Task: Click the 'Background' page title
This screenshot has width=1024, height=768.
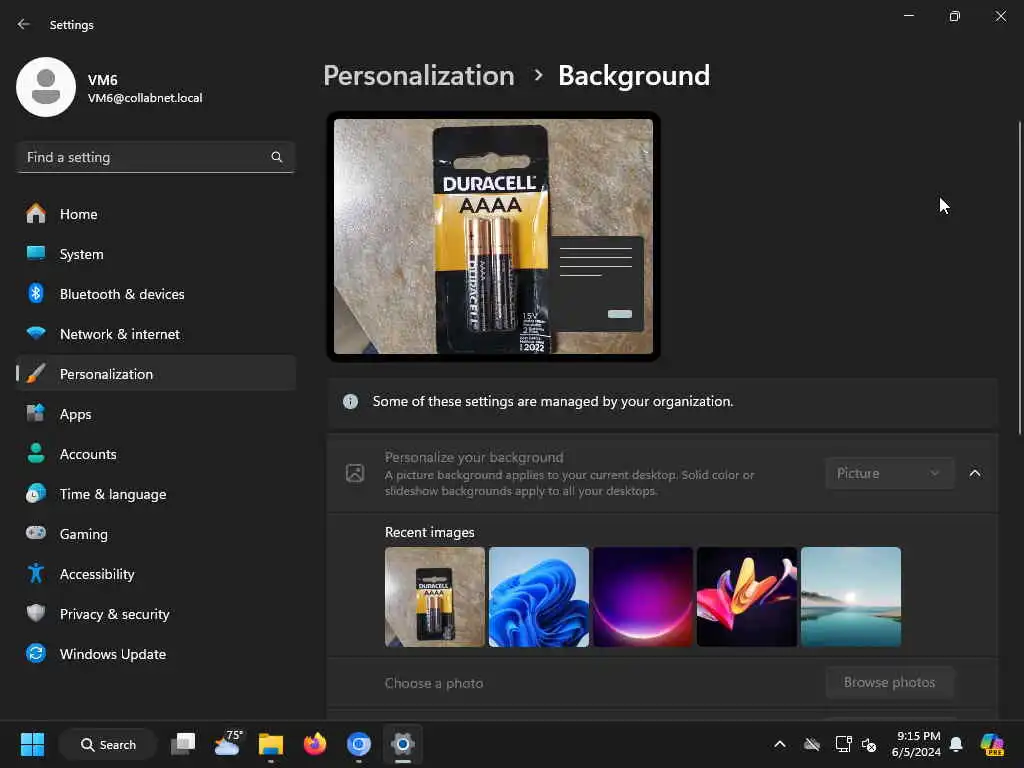Action: (633, 76)
